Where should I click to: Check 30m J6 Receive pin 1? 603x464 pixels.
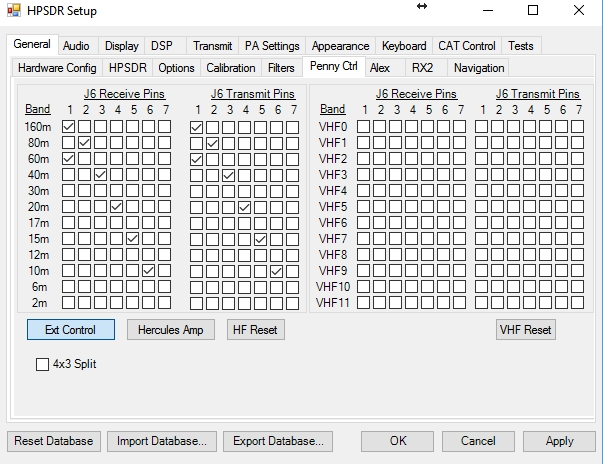point(68,191)
